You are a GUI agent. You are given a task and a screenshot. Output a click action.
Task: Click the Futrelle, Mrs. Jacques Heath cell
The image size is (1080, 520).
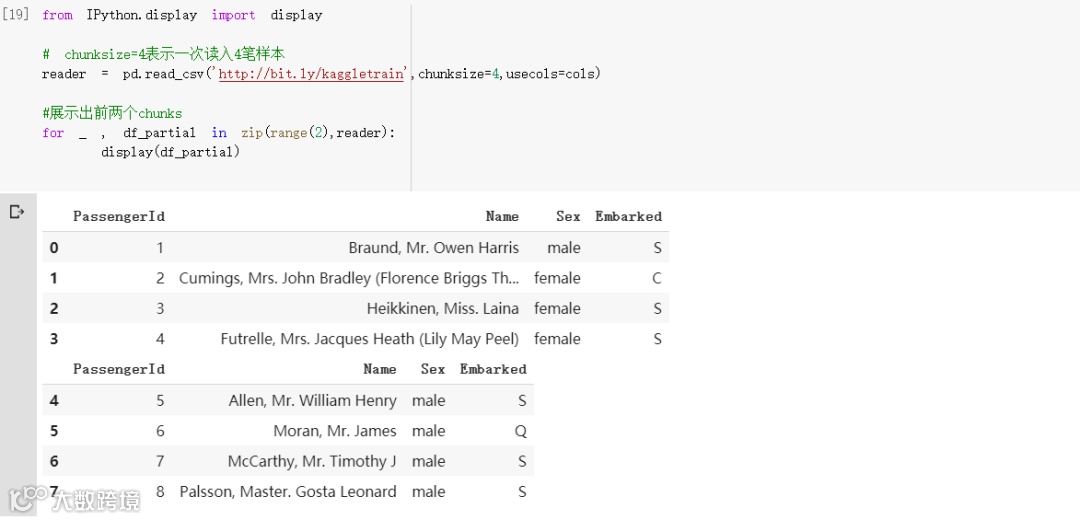[x=369, y=339]
